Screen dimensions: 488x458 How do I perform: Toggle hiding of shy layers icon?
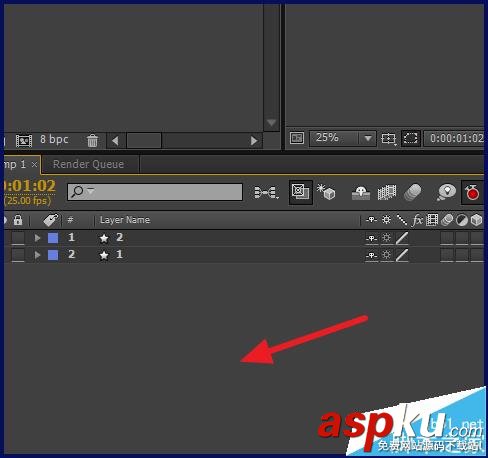click(x=361, y=193)
